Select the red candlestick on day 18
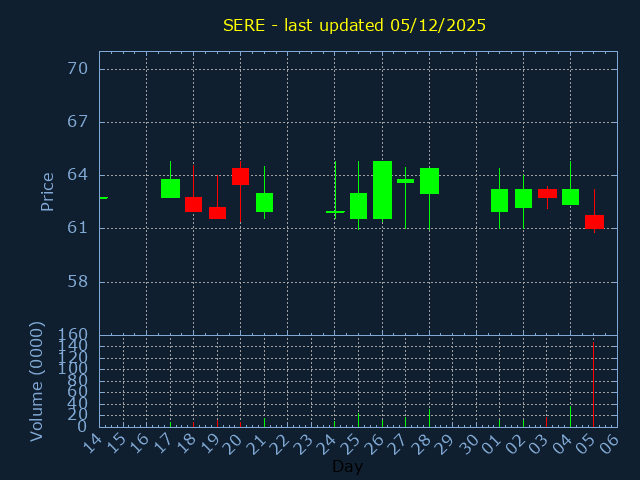This screenshot has width=640, height=480. pyautogui.click(x=193, y=204)
